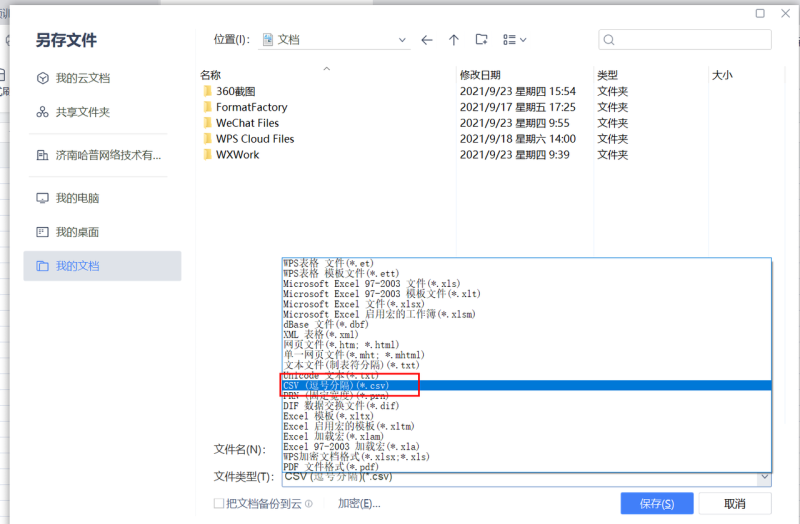Click the 我的云文档 cube icon
The width and height of the screenshot is (800, 524).
pos(42,78)
